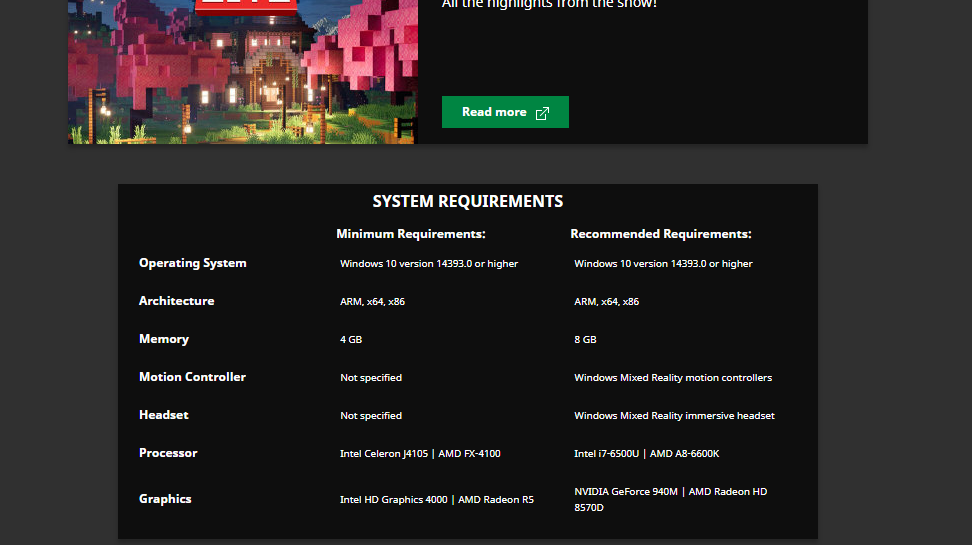Click the external link icon on Read more
Viewport: 972px width, 545px height.
tap(543, 113)
